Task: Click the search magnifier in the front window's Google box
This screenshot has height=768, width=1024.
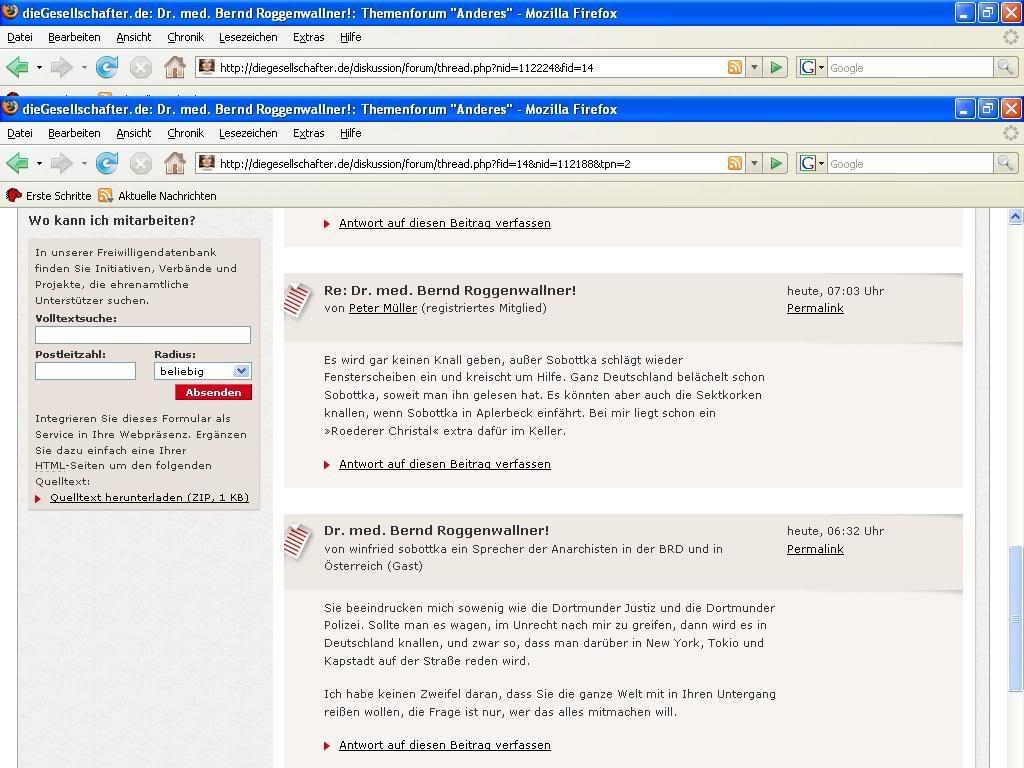Action: pyautogui.click(x=1005, y=163)
